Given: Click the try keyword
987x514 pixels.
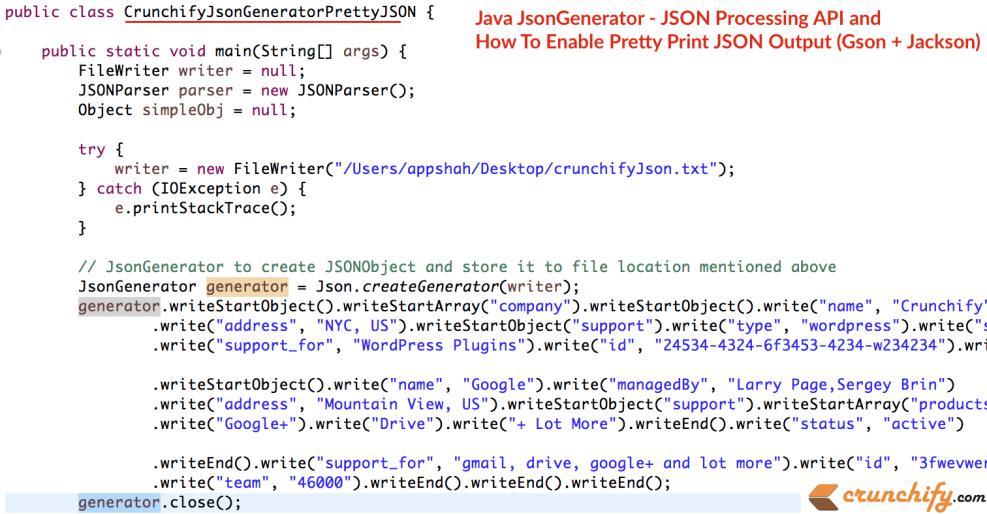Looking at the screenshot, I should [x=91, y=149].
